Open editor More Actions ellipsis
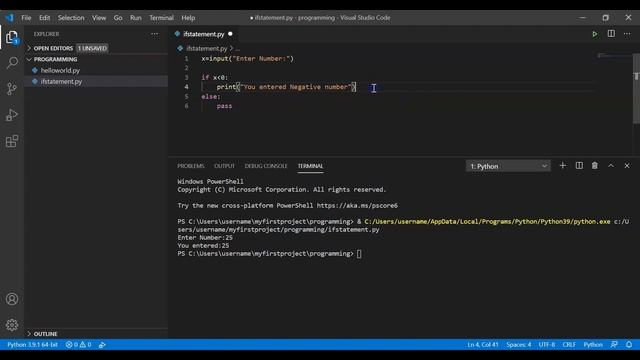The width and height of the screenshot is (640, 360). tap(627, 34)
